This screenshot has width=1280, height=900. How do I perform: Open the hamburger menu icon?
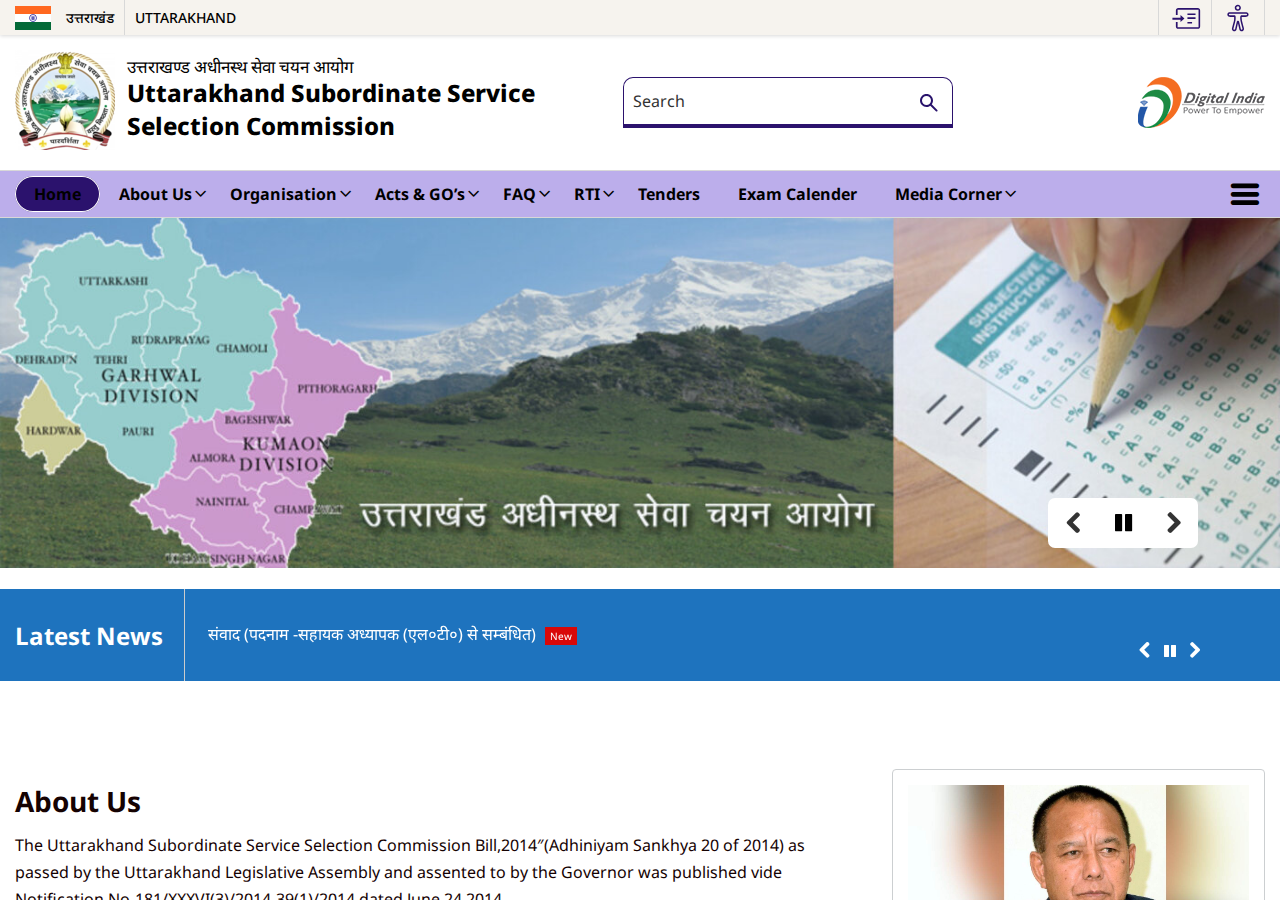(1245, 194)
